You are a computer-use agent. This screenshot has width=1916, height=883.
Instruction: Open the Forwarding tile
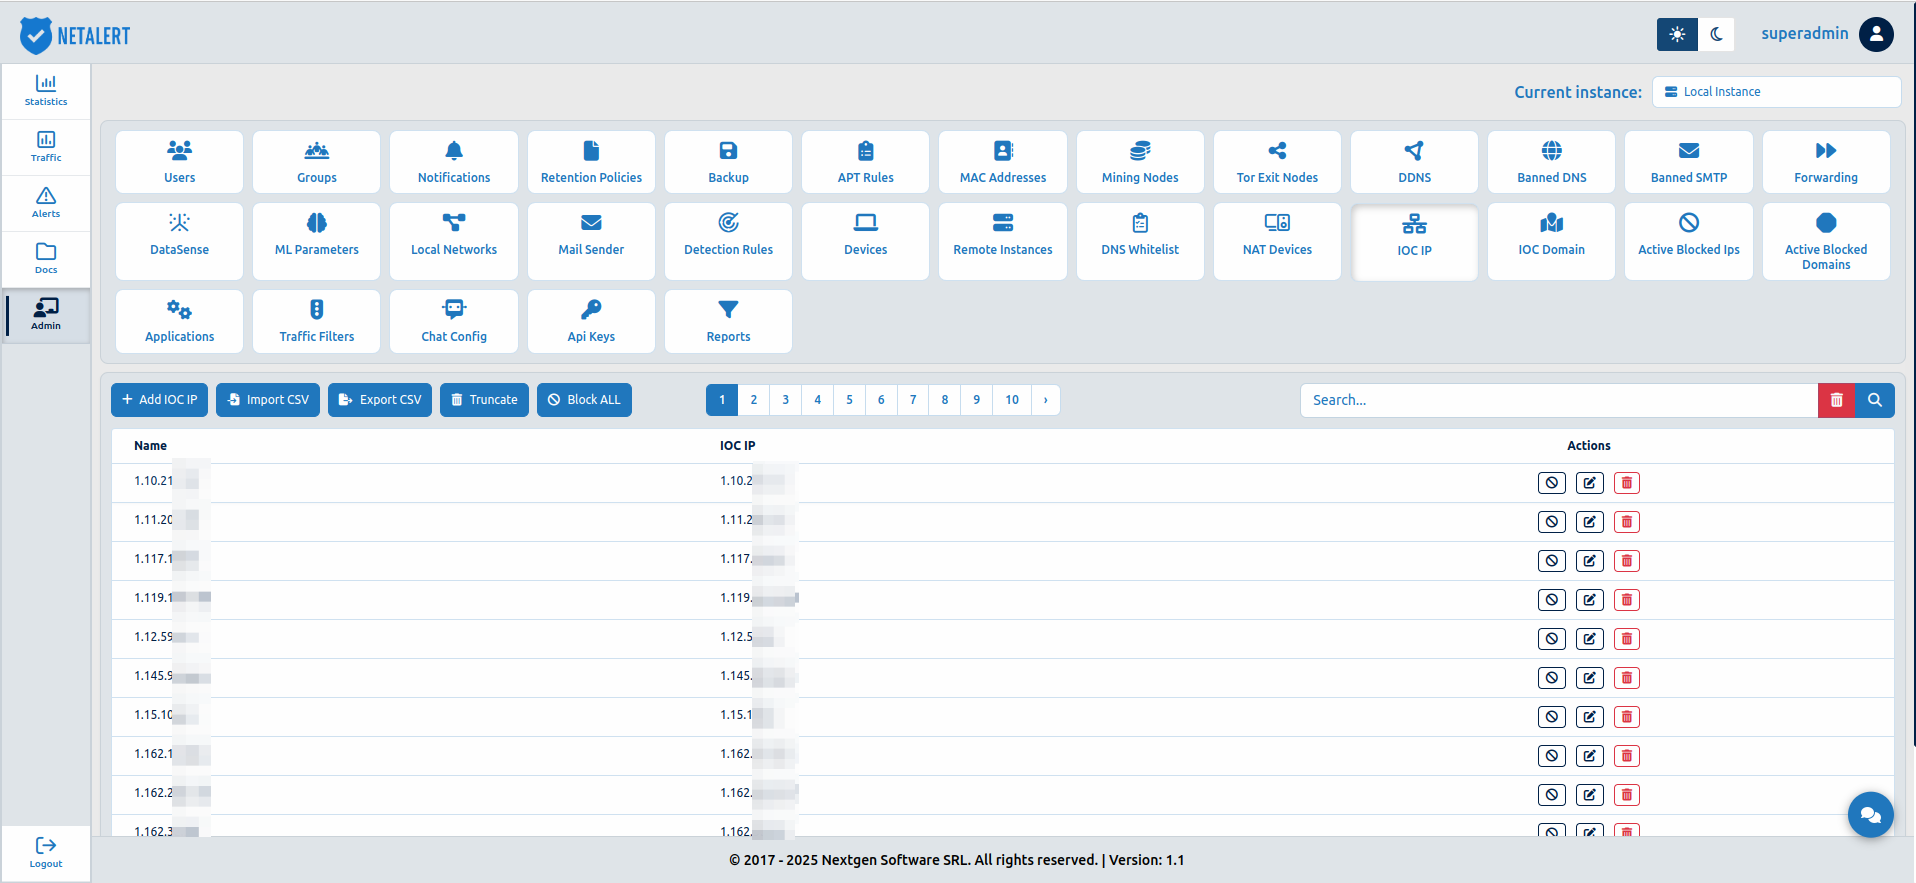point(1826,162)
